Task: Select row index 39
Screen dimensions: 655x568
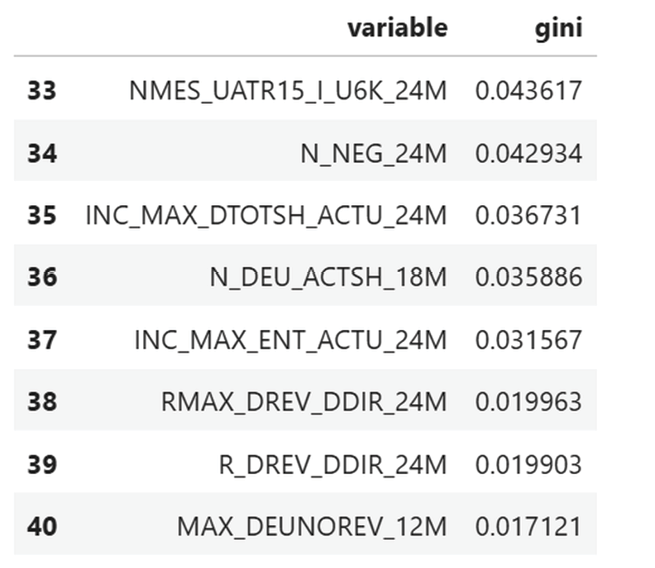Action: pos(42,464)
